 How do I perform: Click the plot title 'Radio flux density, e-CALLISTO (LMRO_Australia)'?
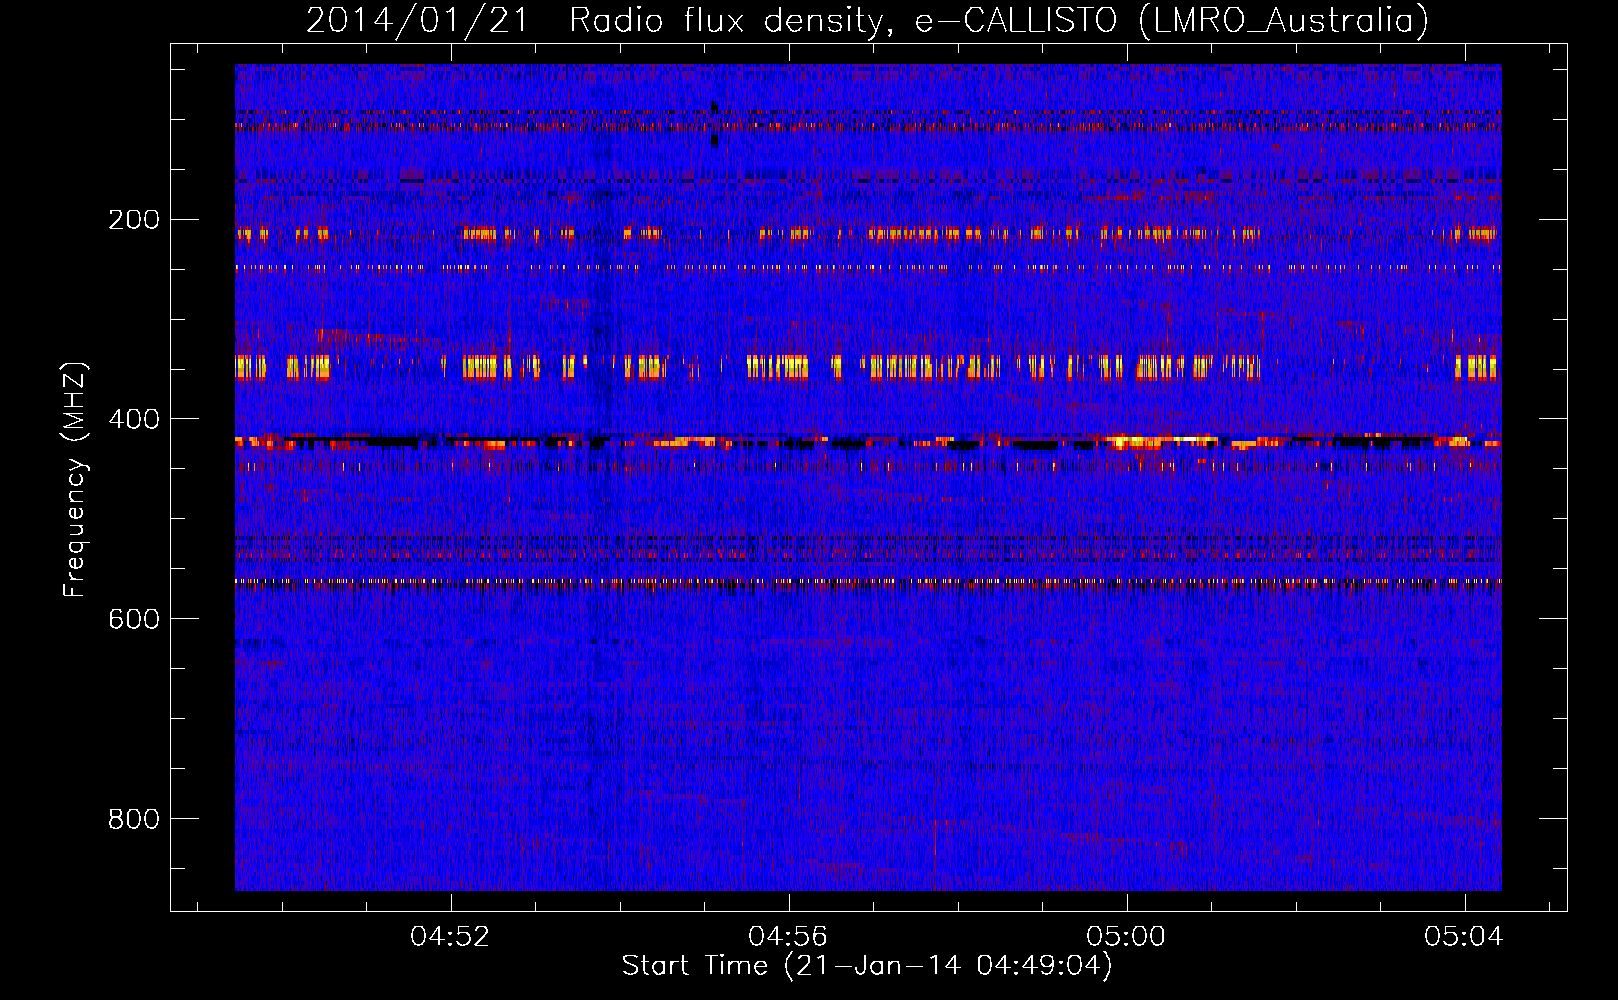tap(999, 20)
